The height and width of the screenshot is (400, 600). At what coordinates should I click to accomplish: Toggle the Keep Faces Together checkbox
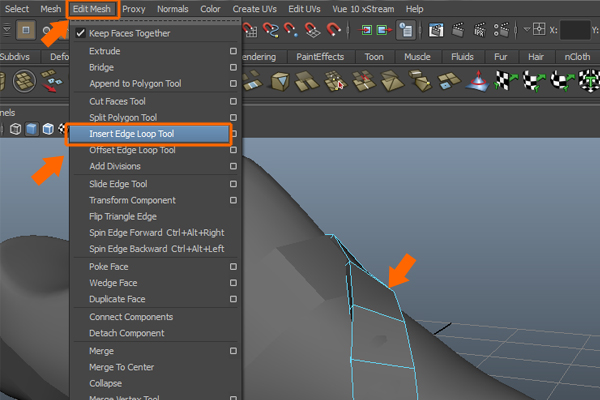pyautogui.click(x=81, y=33)
